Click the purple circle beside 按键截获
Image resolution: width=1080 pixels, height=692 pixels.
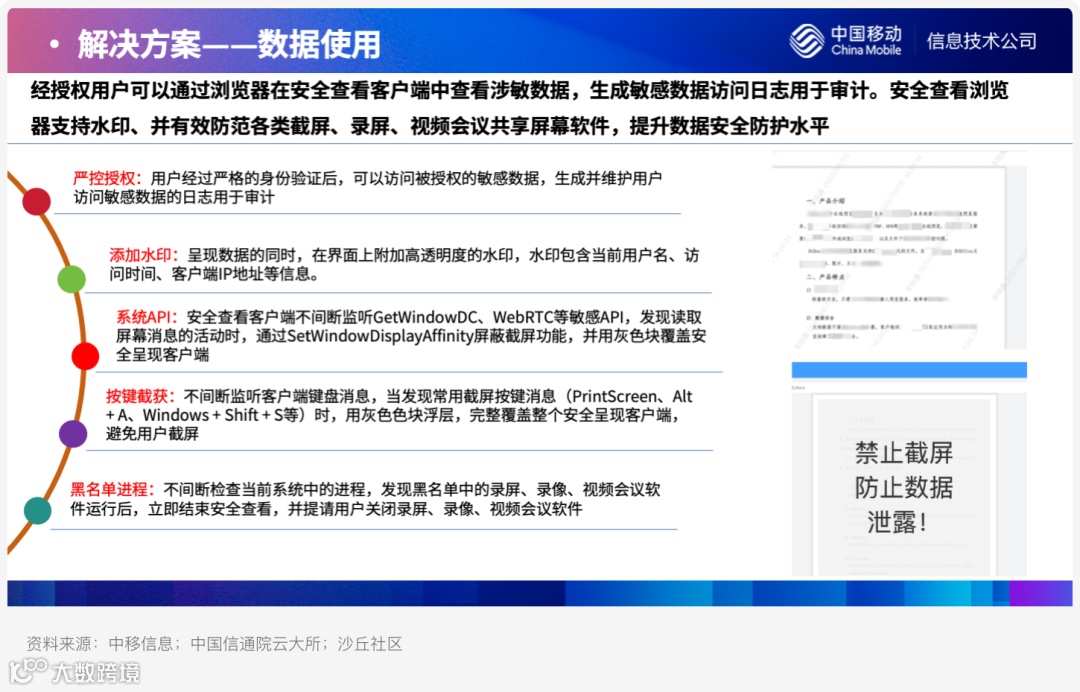(73, 434)
